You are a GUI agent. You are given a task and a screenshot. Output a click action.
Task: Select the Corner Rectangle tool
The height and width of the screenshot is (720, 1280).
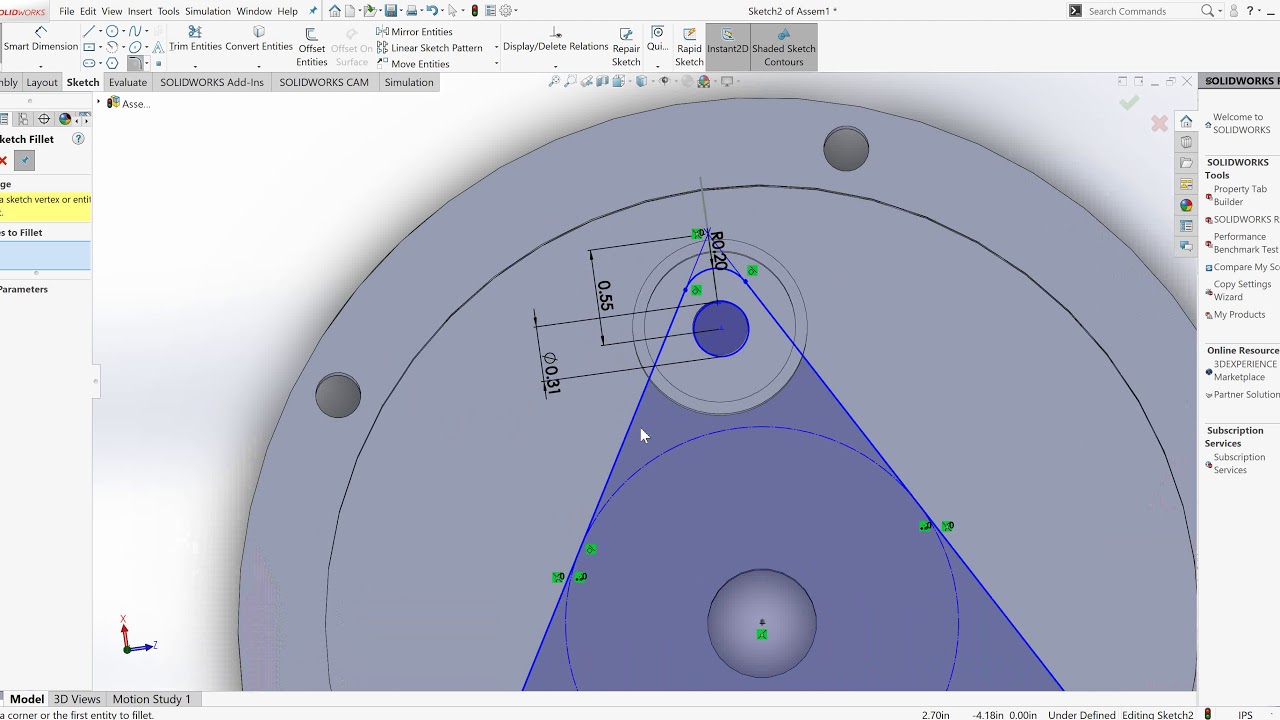pyautogui.click(x=89, y=47)
